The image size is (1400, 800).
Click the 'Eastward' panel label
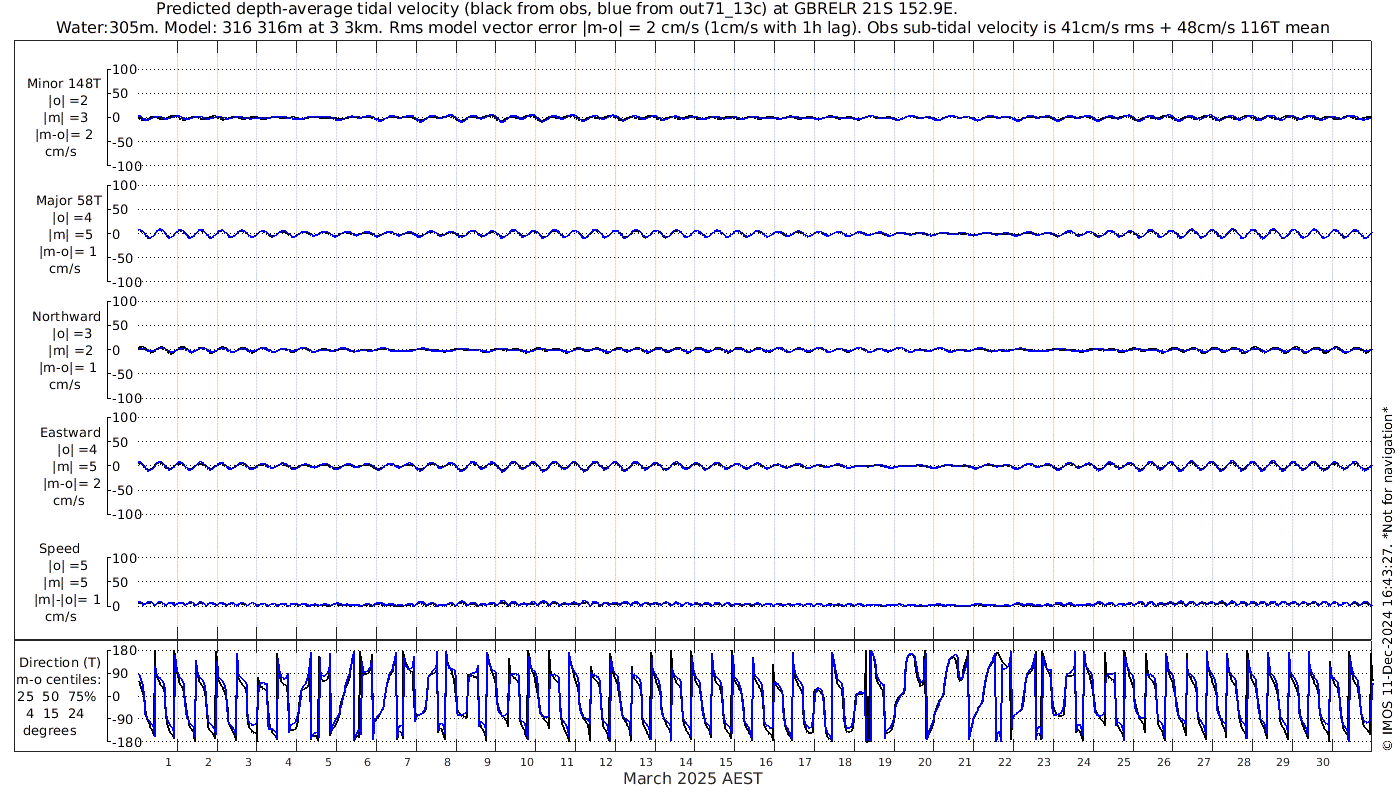(x=70, y=432)
